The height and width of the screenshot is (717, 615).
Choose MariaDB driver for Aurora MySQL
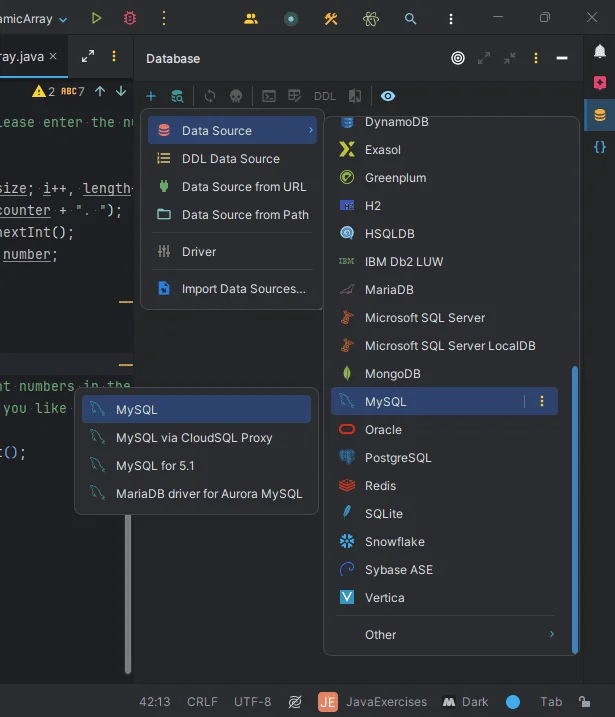coord(196,493)
